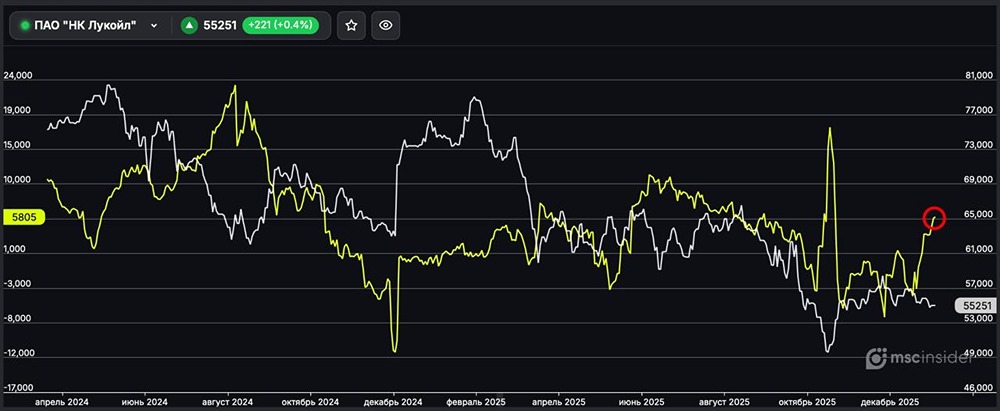1000x411 pixels.
Task: Click the 77,000 right-axis label
Action: (981, 110)
